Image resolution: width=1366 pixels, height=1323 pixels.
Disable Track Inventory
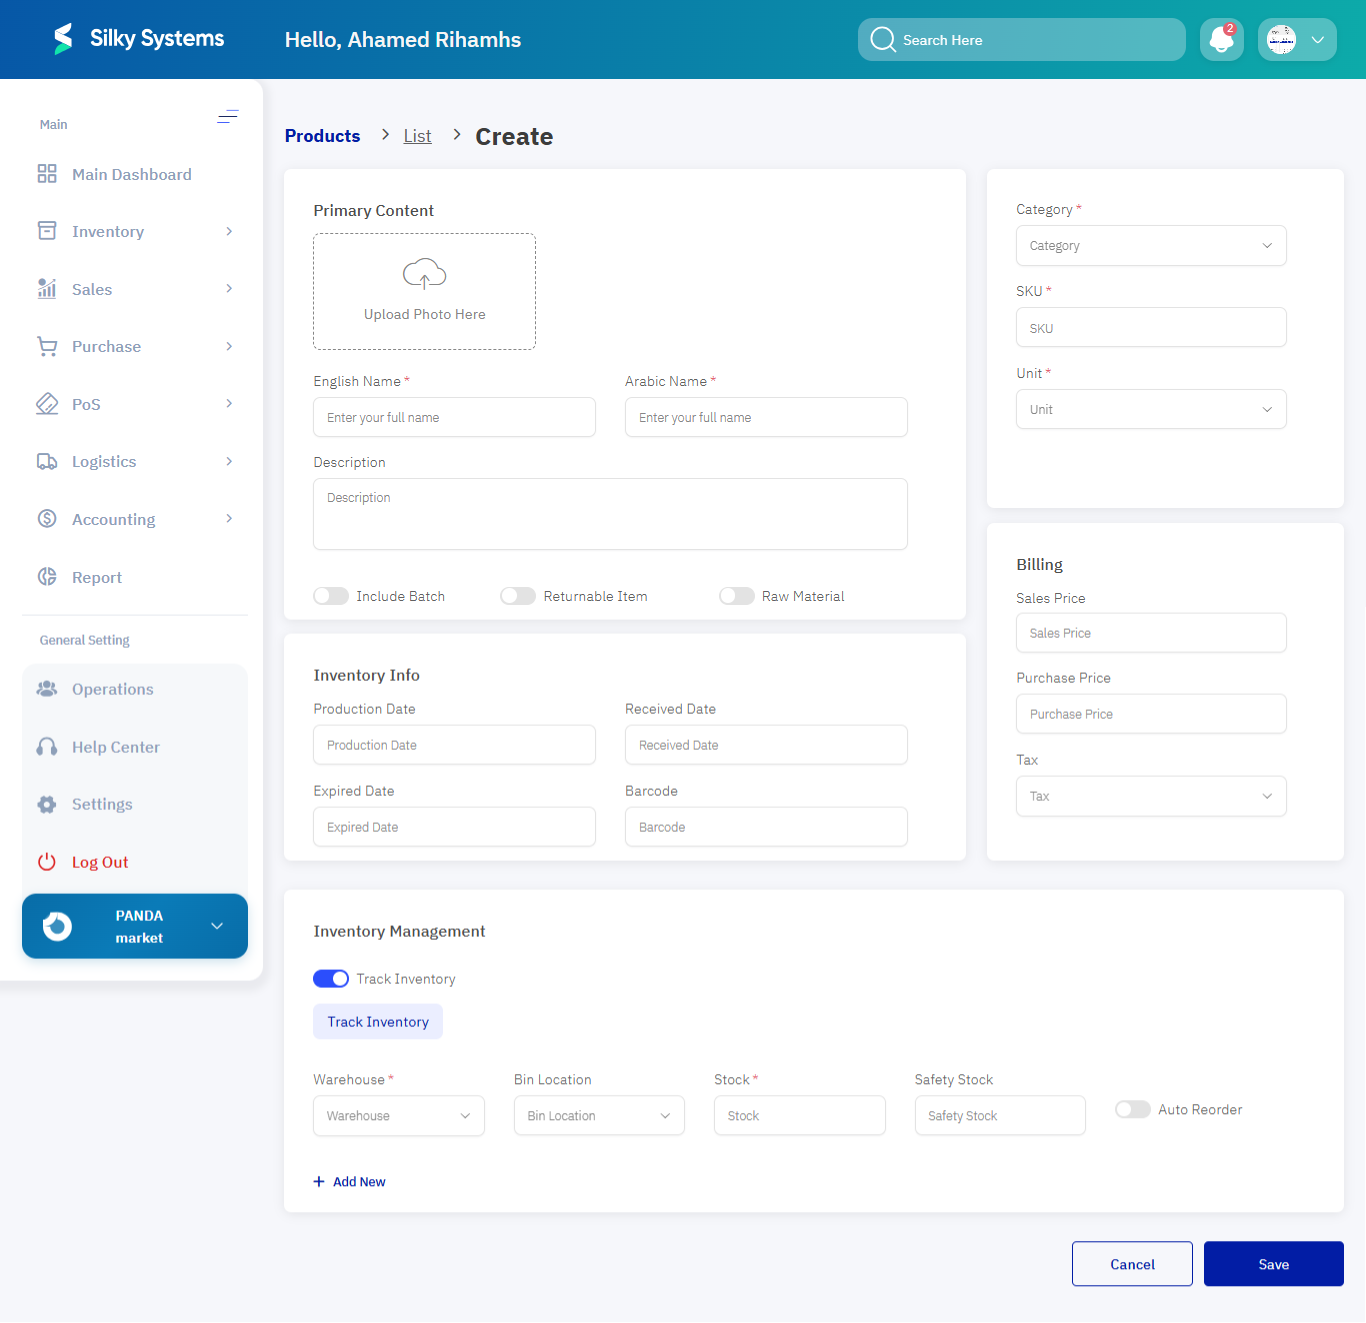(331, 978)
